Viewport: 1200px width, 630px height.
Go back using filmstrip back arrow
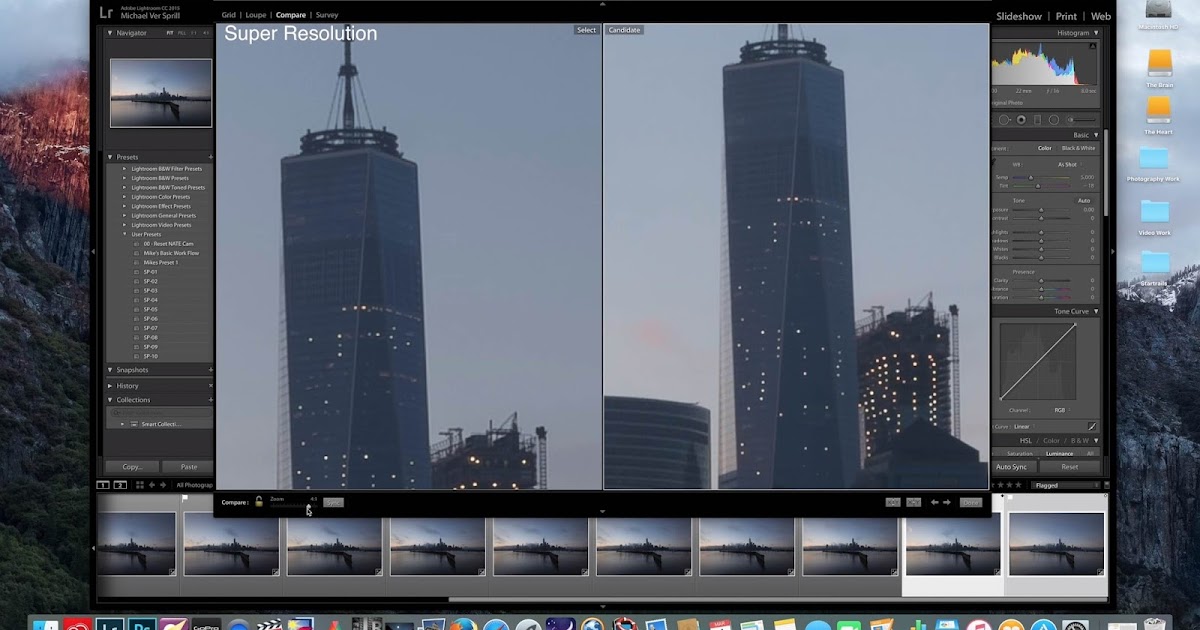(x=152, y=485)
